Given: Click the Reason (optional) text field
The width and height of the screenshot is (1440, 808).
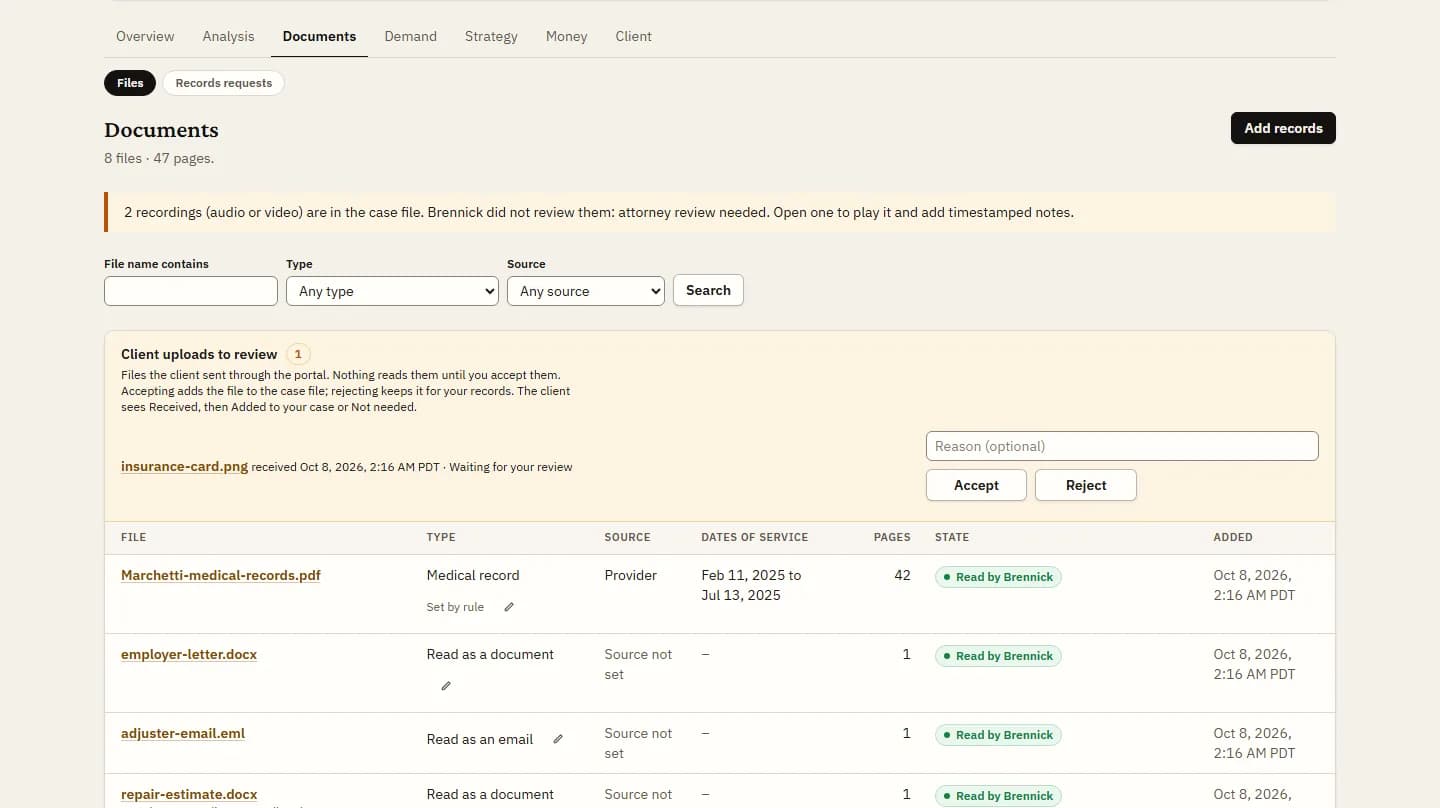Looking at the screenshot, I should click(1122, 446).
